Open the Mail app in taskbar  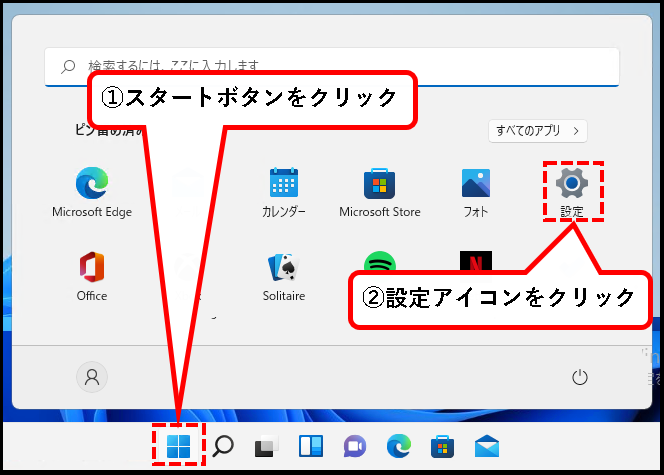[487, 446]
